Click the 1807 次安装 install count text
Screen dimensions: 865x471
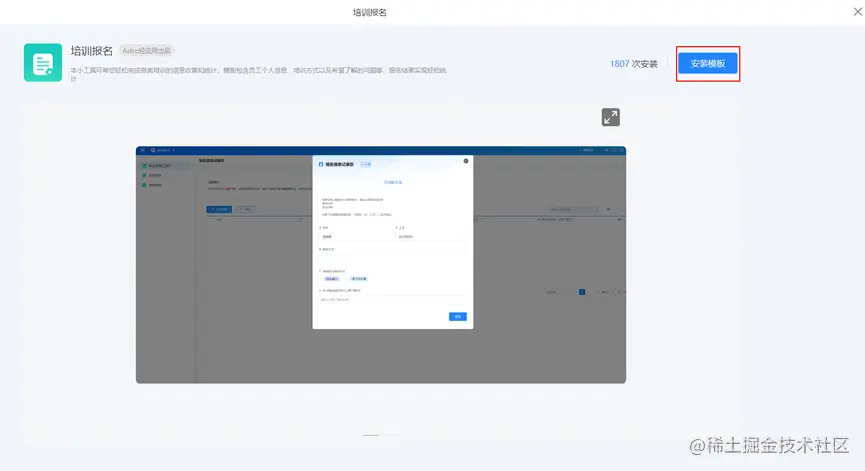coord(633,64)
